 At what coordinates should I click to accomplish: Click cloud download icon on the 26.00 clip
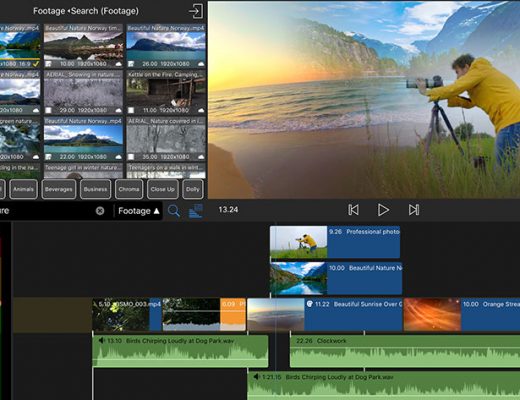(x=201, y=64)
